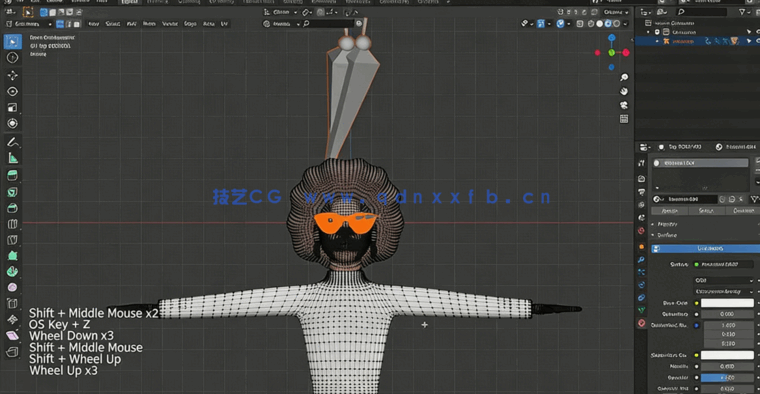760x394 pixels.
Task: Open the Modifiers wrench properties tab
Action: coord(642,260)
